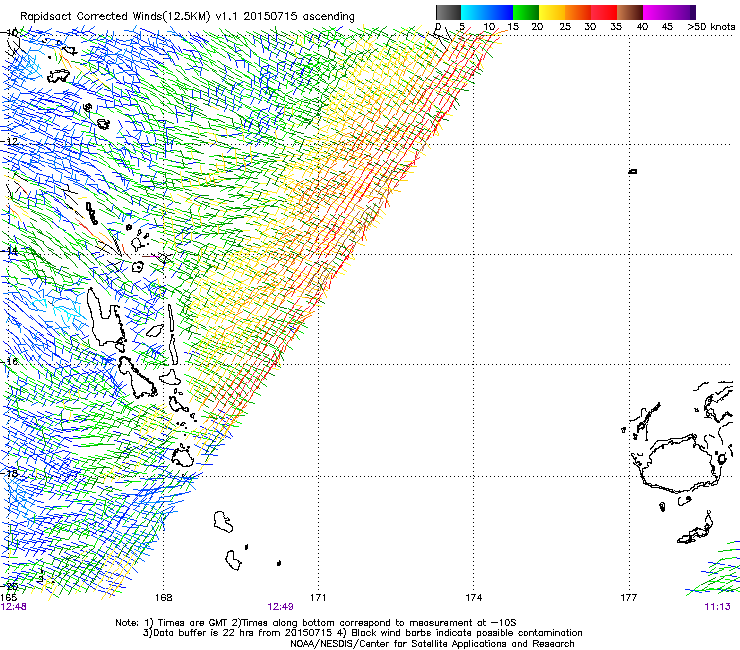
Task: Click the '-12' latitude axis label
Action: click(x=9, y=141)
